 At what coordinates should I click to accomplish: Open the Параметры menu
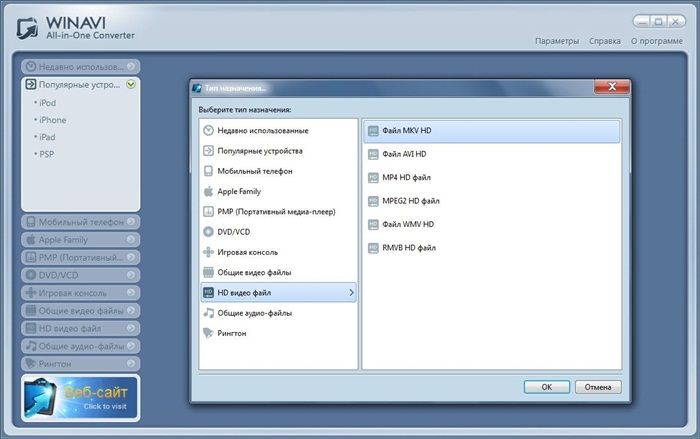point(557,41)
